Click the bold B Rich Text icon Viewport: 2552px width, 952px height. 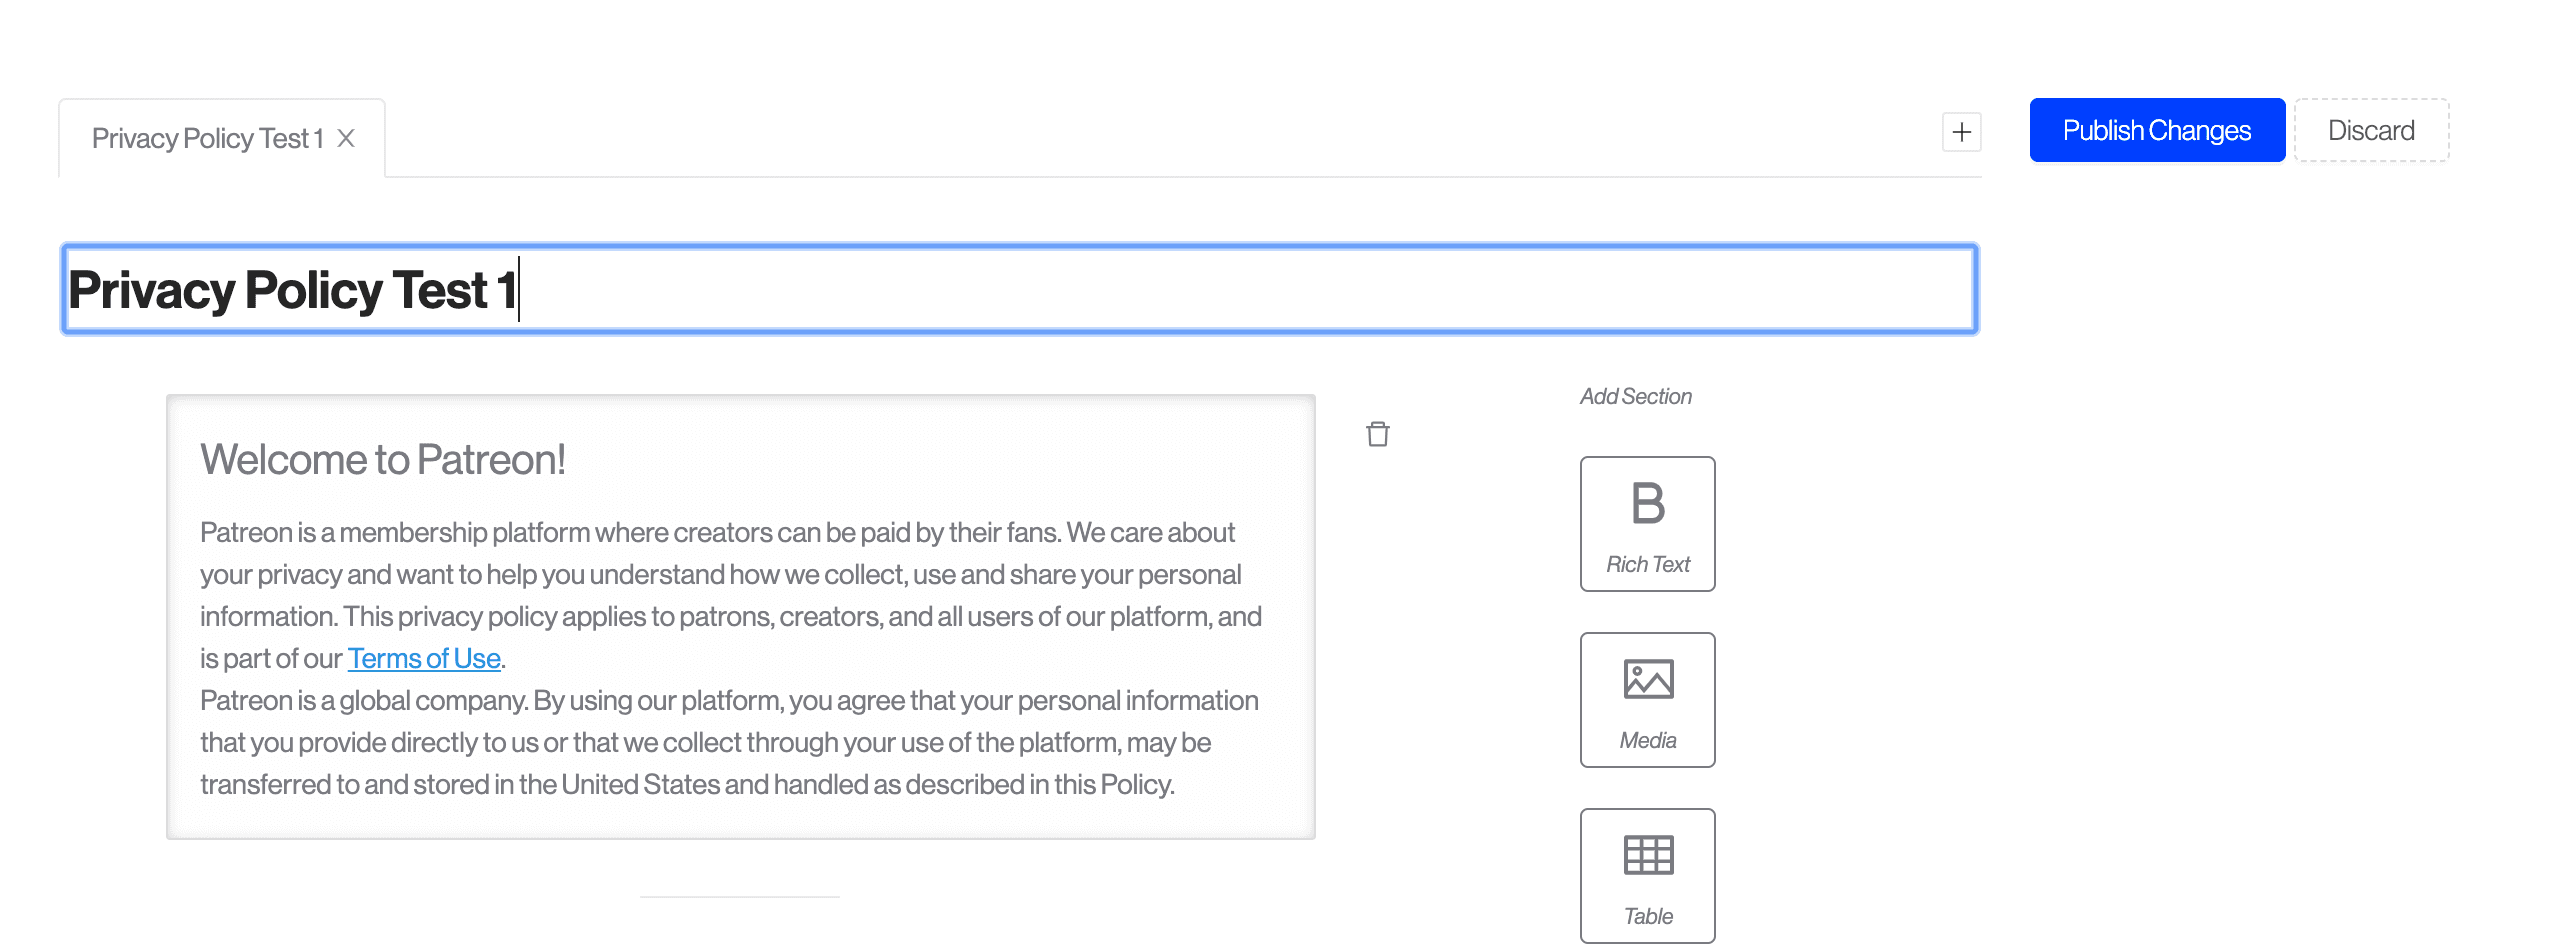pyautogui.click(x=1647, y=503)
